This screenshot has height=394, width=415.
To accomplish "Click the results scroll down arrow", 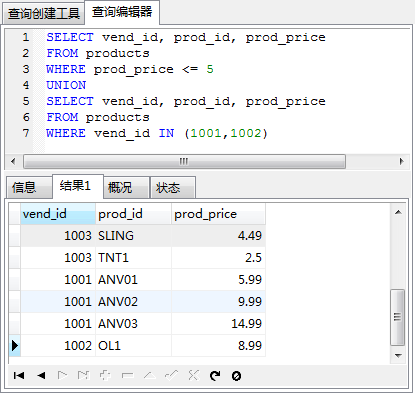I will (398, 356).
